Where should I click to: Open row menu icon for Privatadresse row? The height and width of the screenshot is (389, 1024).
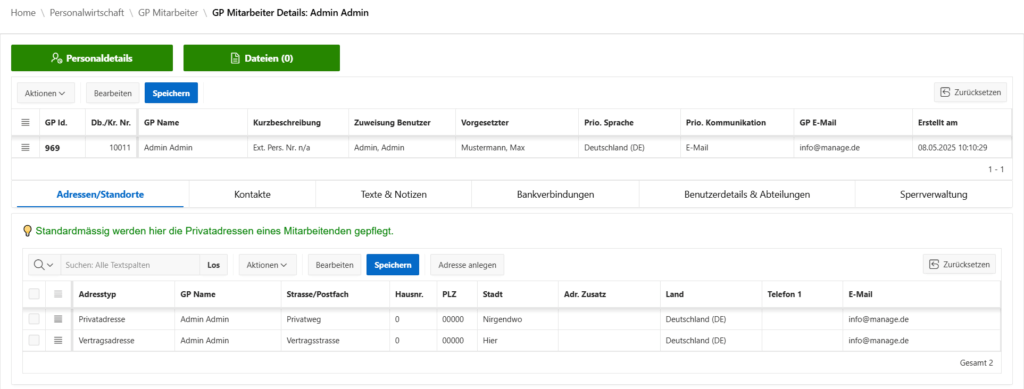58,319
